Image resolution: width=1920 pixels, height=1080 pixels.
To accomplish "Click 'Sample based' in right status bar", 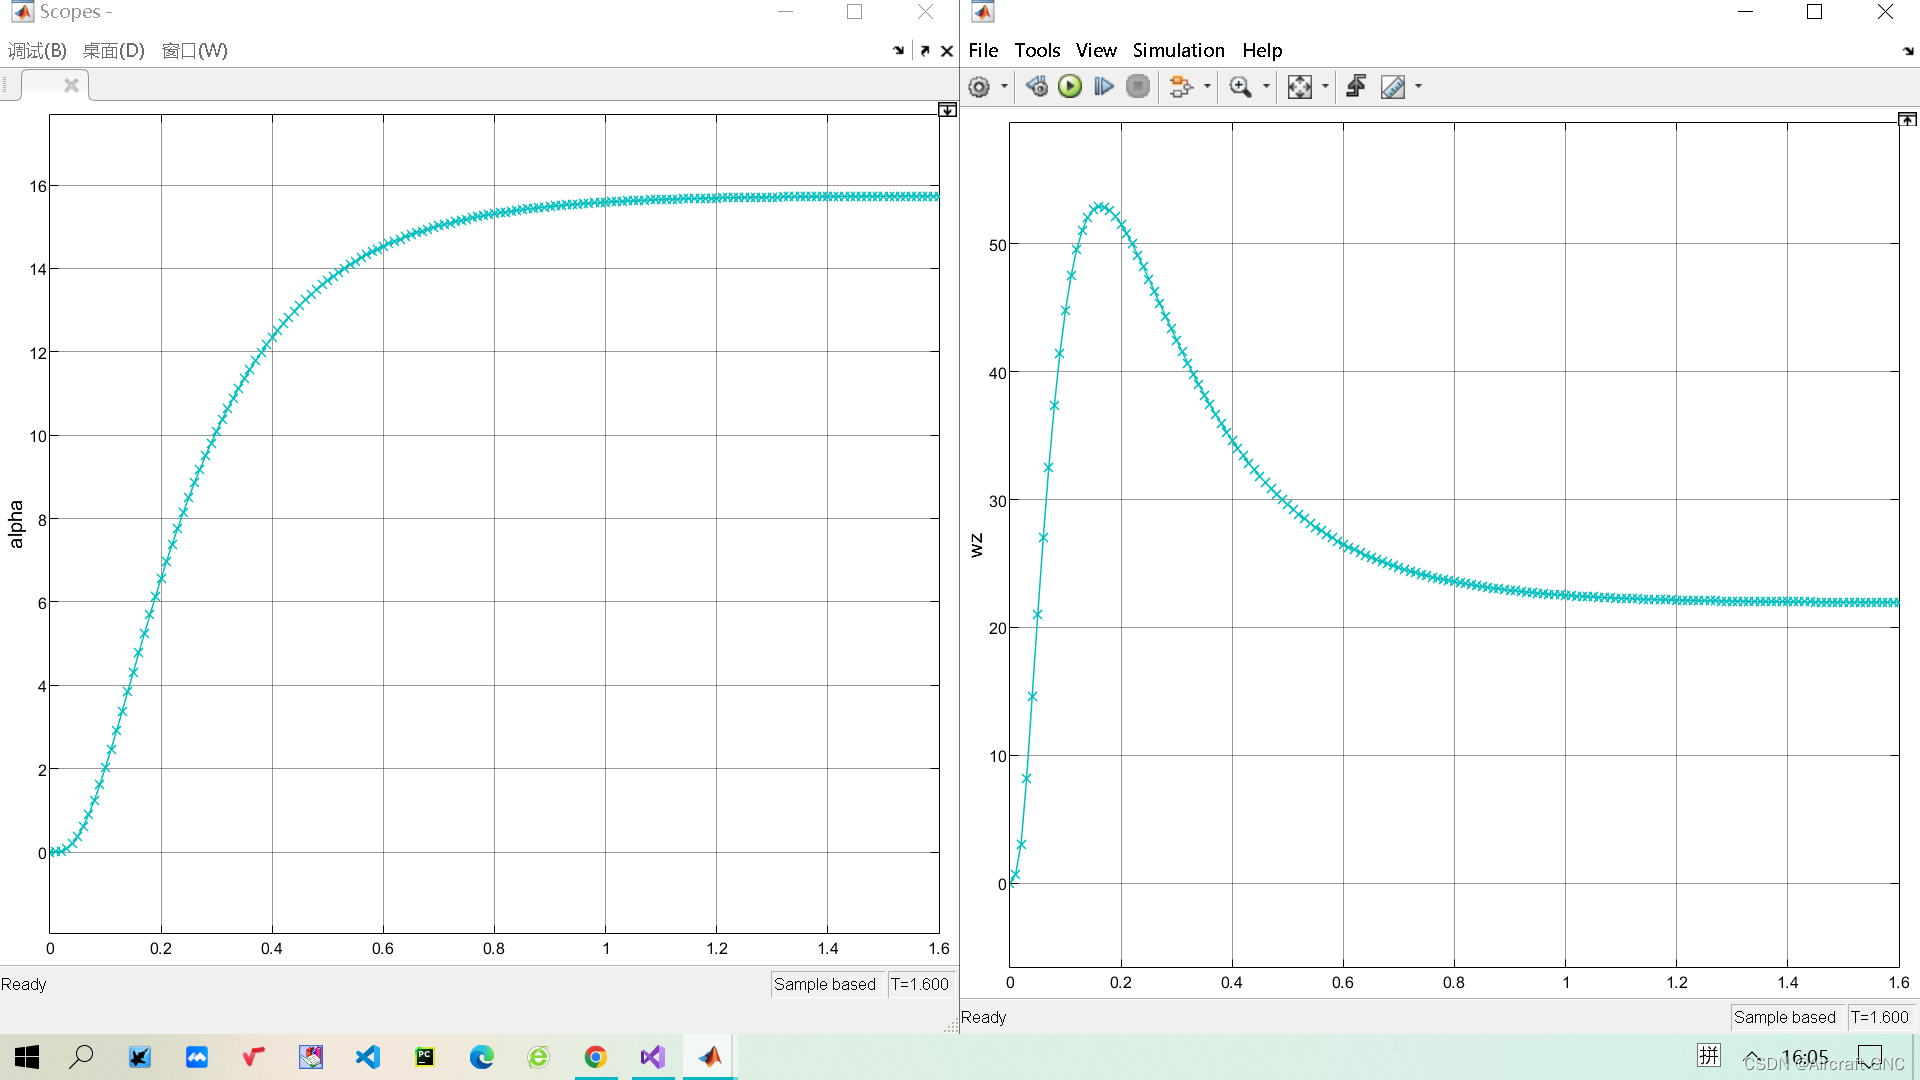I will coord(1785,1017).
